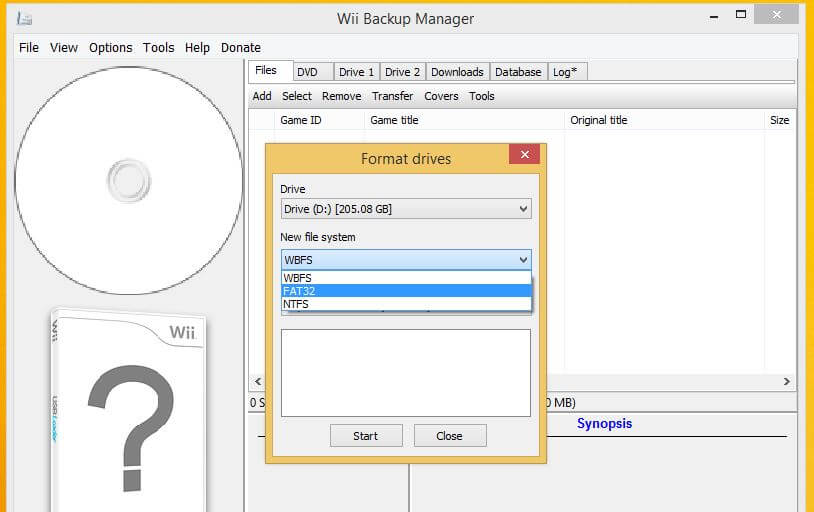Open the View menu
Screen dimensions: 814x512
pos(63,48)
